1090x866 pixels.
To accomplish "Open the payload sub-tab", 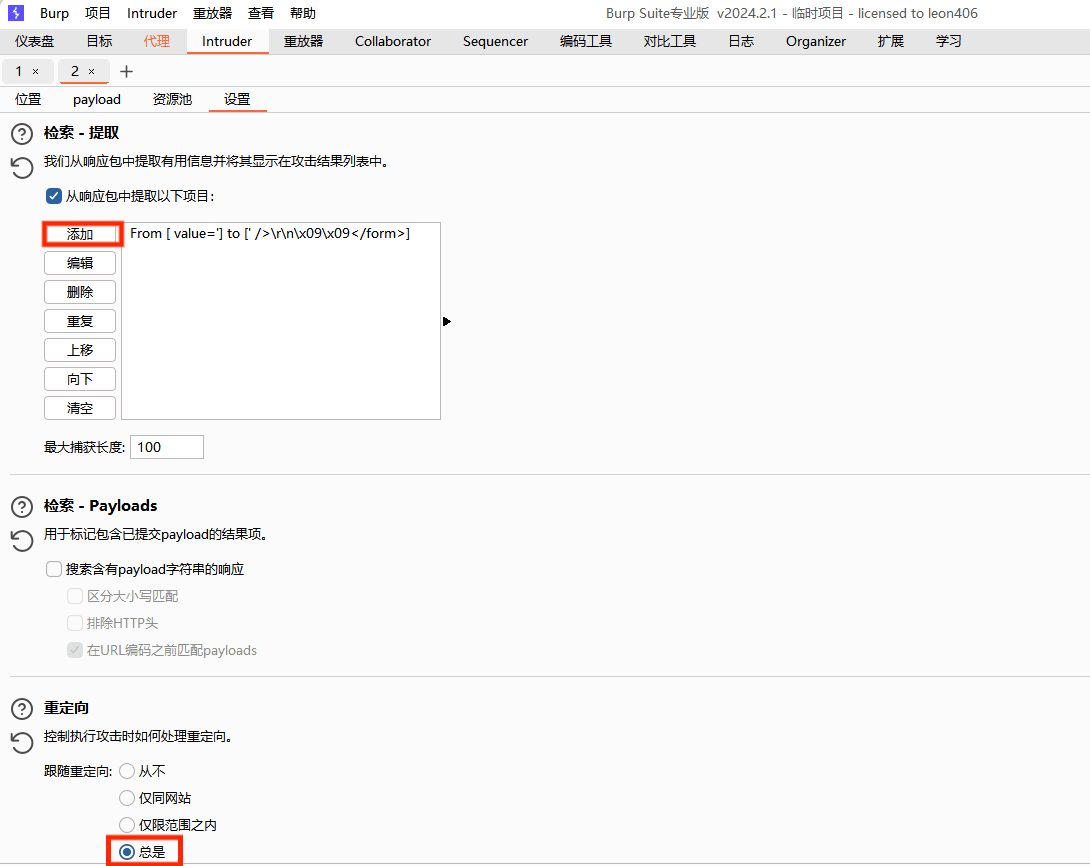I will 97,99.
